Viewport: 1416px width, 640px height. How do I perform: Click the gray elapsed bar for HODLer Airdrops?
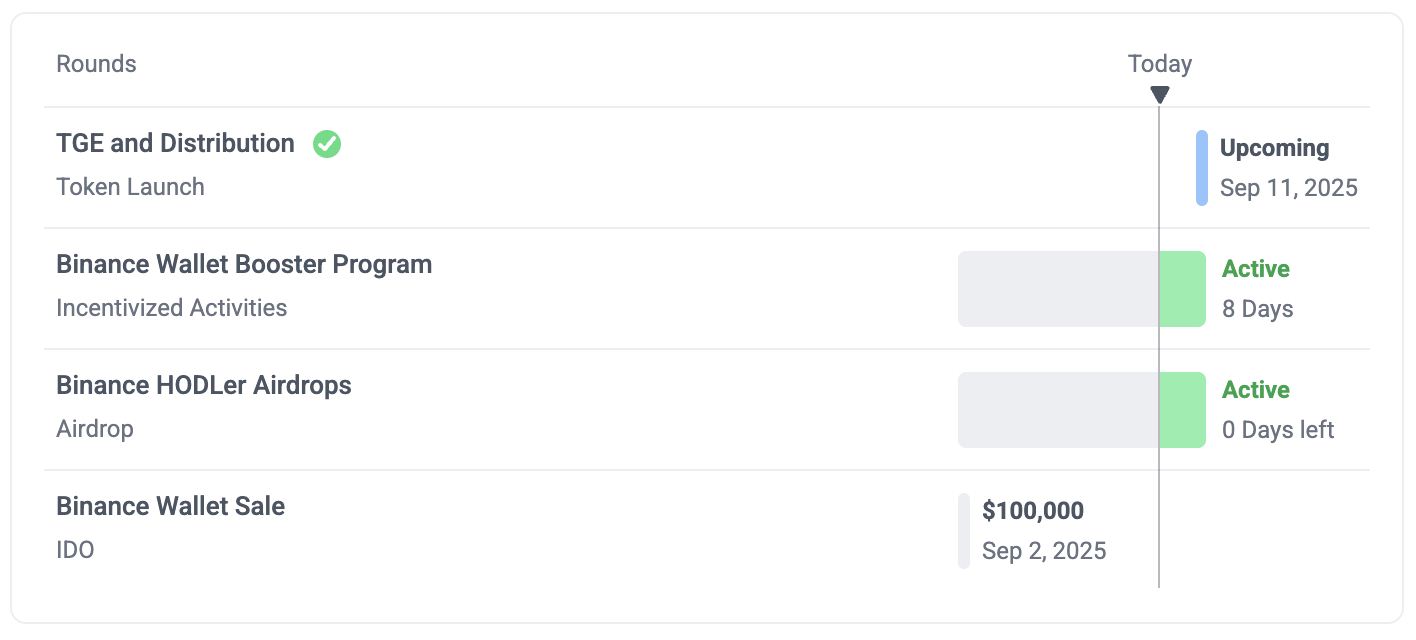(x=1057, y=410)
